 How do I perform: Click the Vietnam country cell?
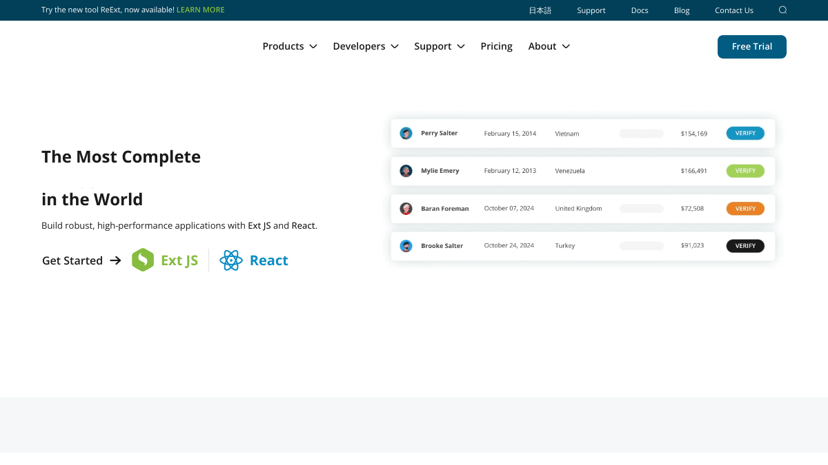pyautogui.click(x=567, y=134)
